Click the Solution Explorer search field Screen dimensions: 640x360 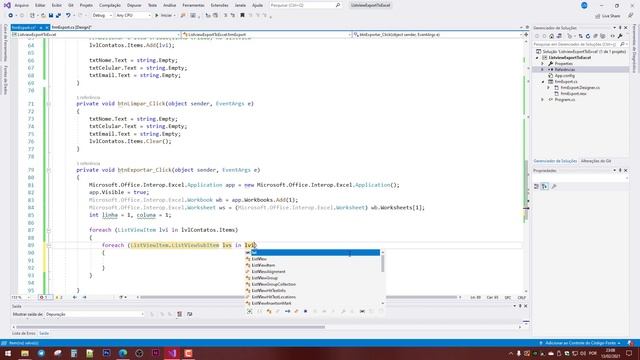(x=580, y=44)
